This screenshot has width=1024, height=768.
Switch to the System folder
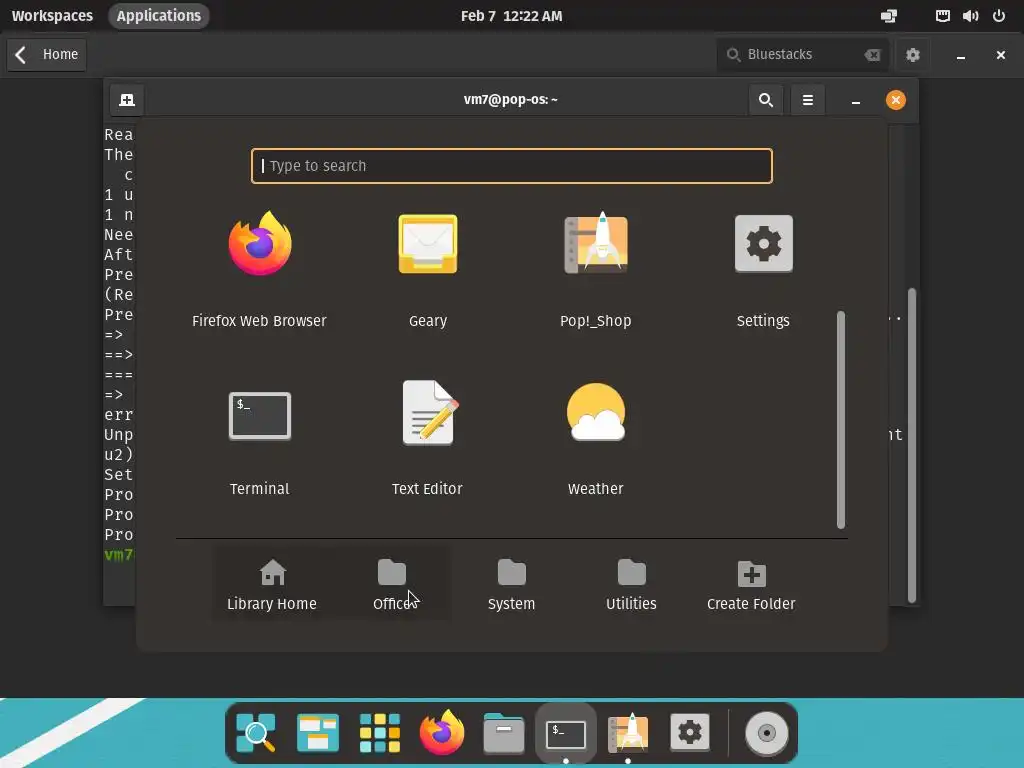511,584
